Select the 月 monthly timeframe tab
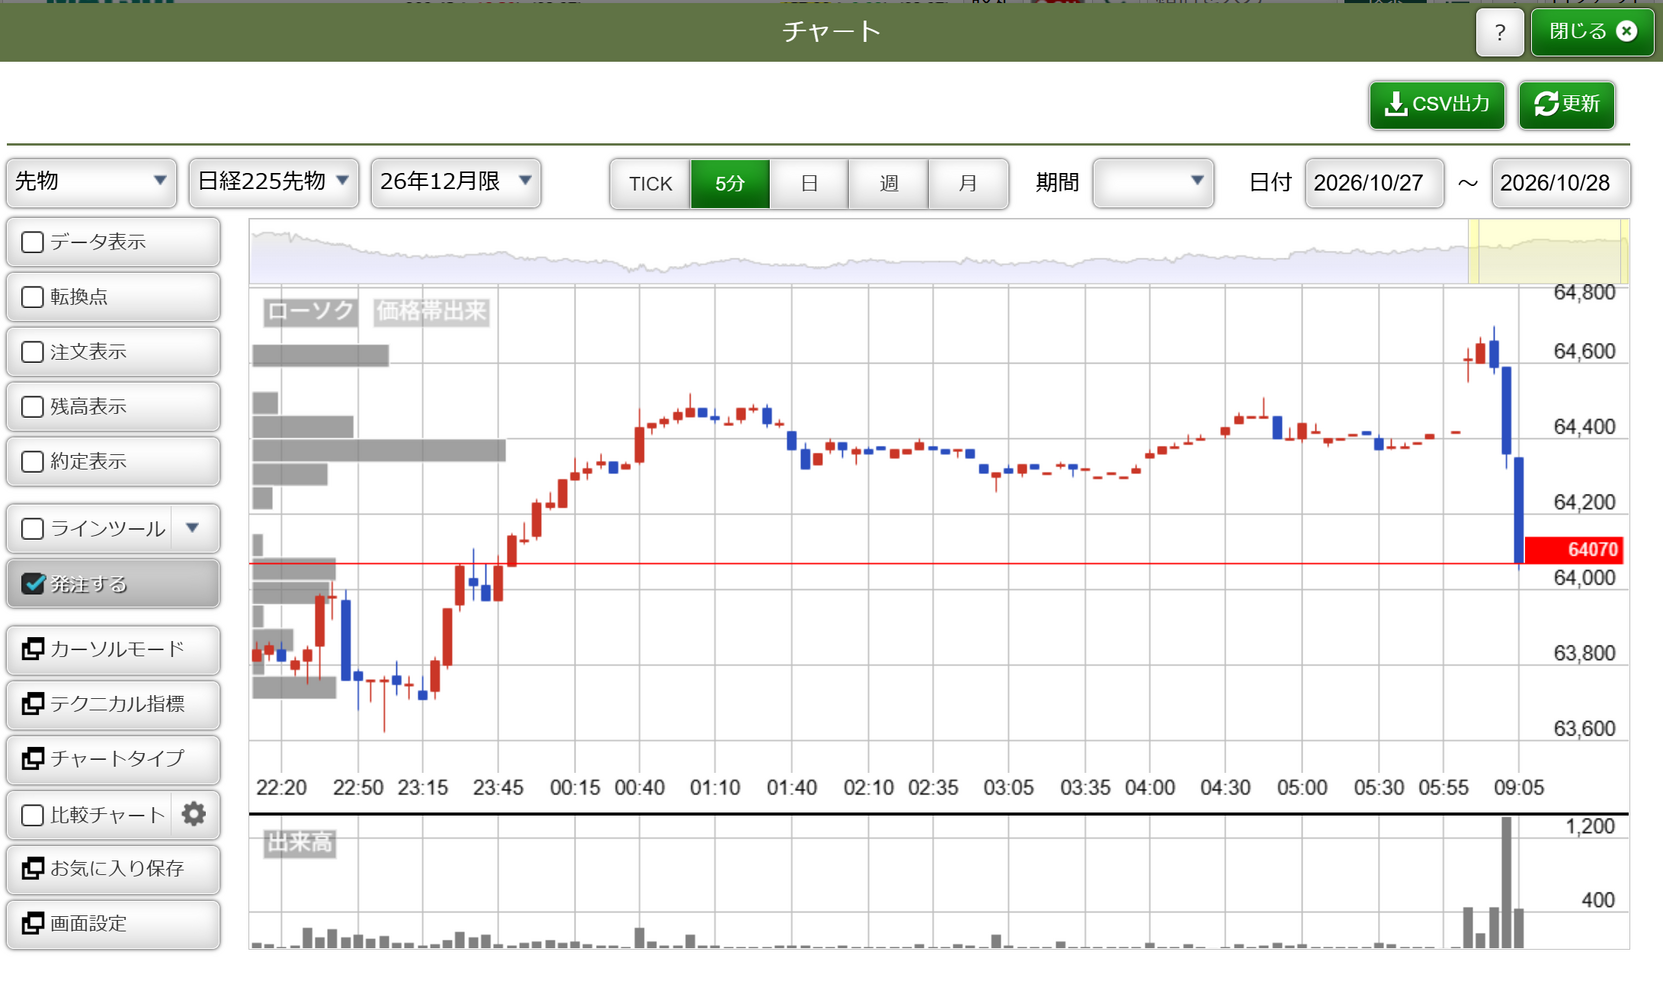This screenshot has height=1000, width=1663. 968,184
